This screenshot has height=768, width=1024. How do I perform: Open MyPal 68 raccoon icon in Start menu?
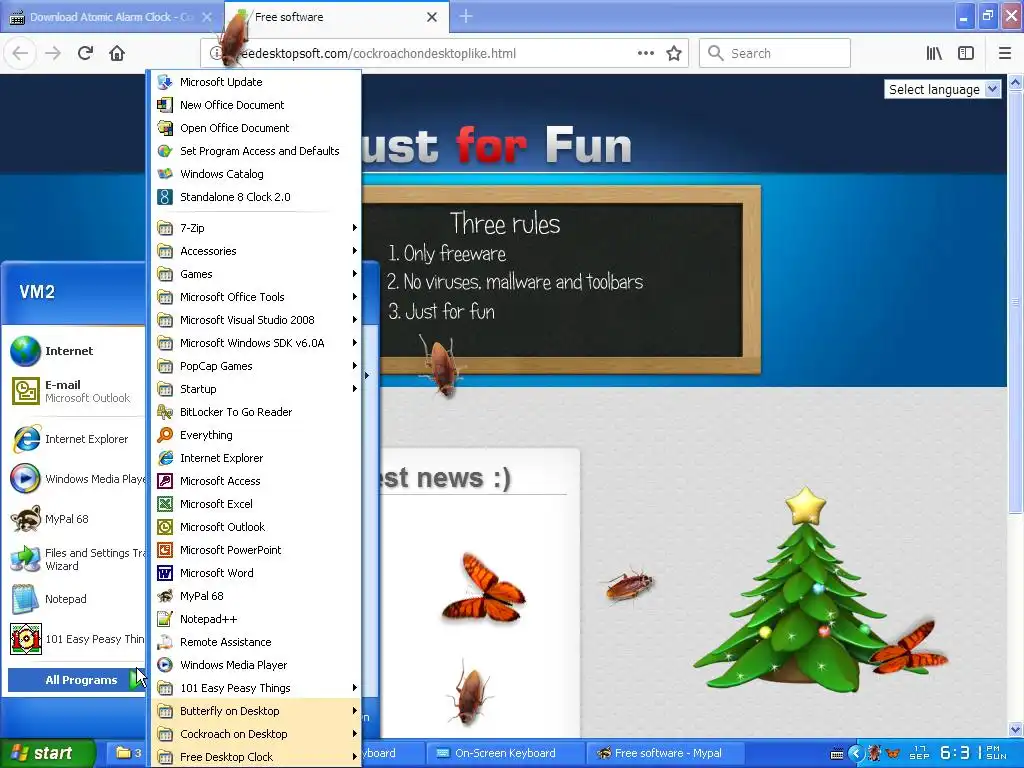pyautogui.click(x=26, y=519)
